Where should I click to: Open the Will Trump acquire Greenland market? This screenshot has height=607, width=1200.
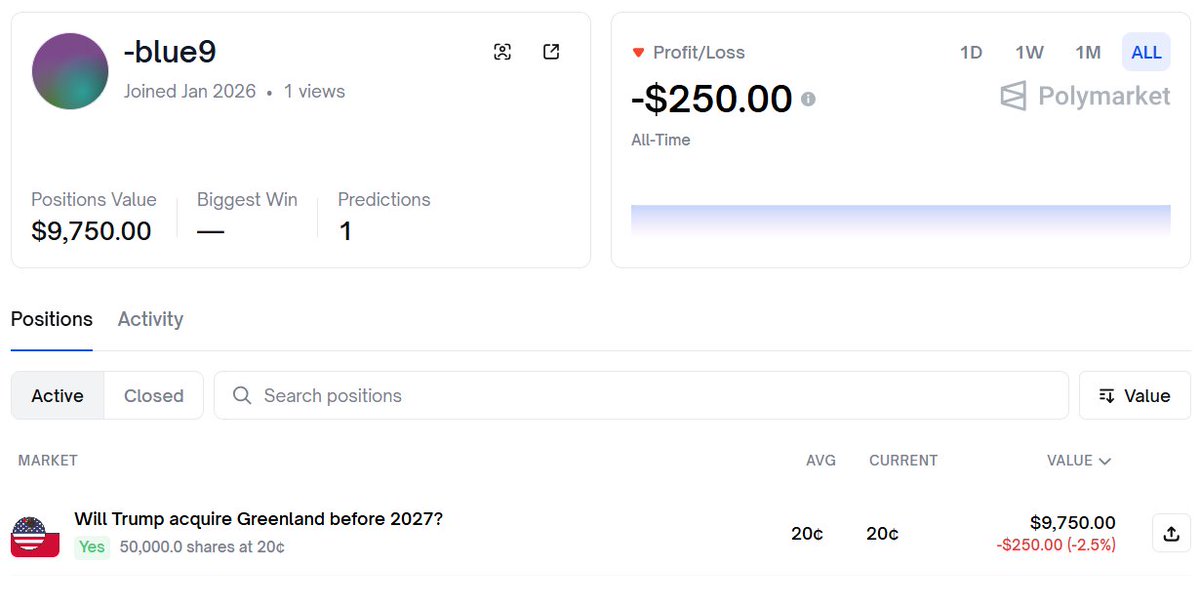(258, 519)
